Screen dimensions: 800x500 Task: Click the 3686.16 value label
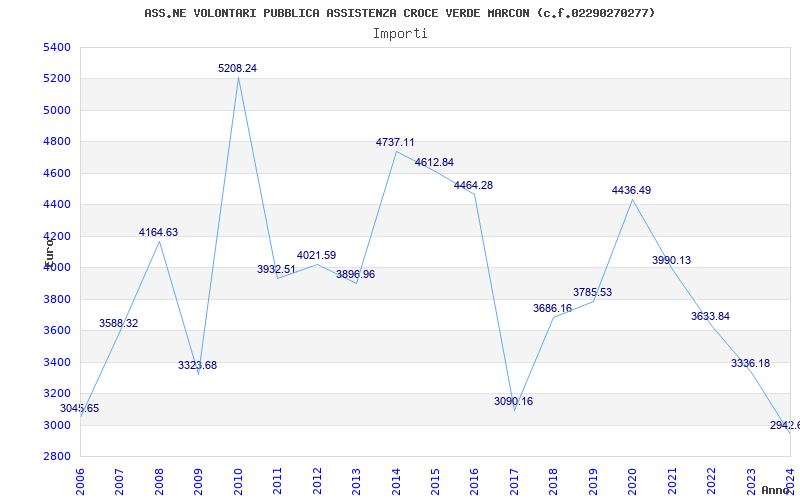click(x=553, y=309)
